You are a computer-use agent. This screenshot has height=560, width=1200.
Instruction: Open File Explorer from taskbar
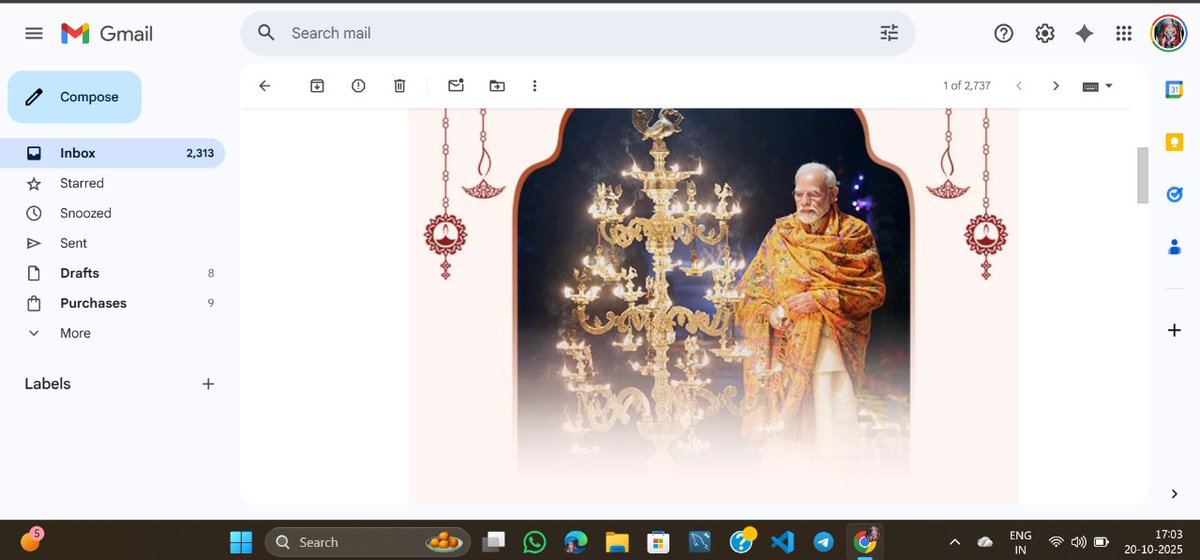pos(615,542)
